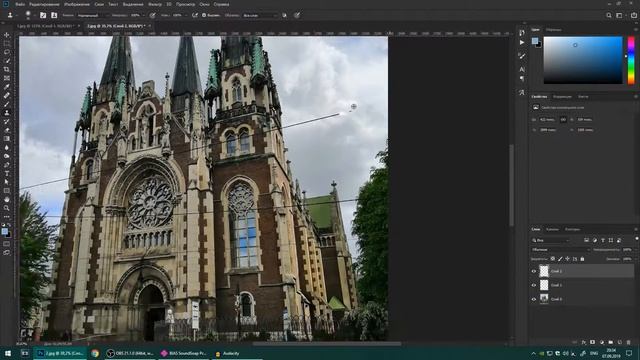Open the Edit Toolbar three-dots menu
Viewport: 640px width, 360px height.
(x=7, y=217)
